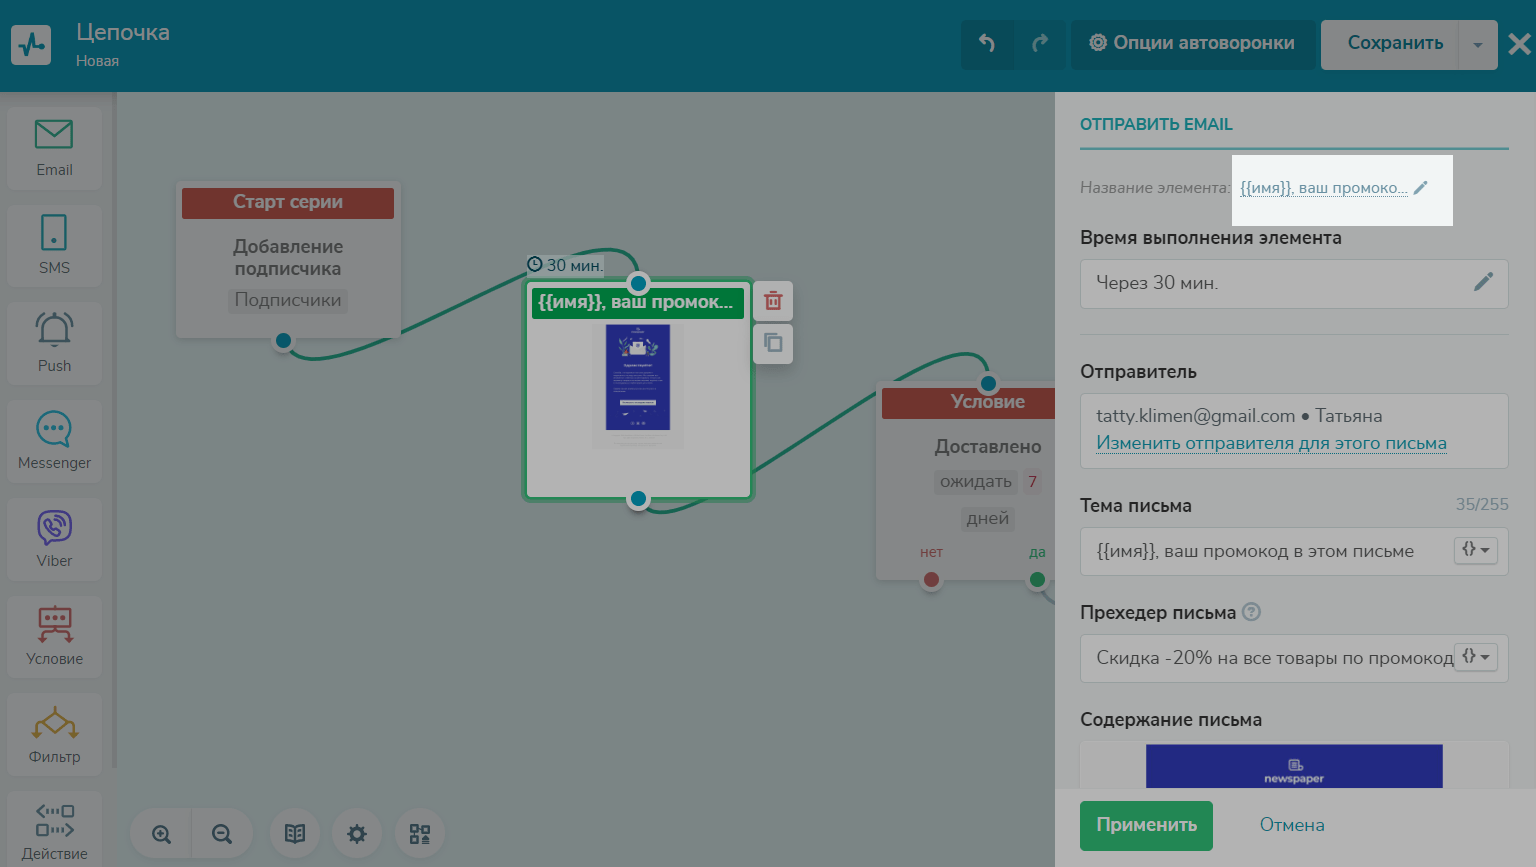Zoom in on the canvas
Image resolution: width=1536 pixels, height=867 pixels.
pyautogui.click(x=161, y=834)
